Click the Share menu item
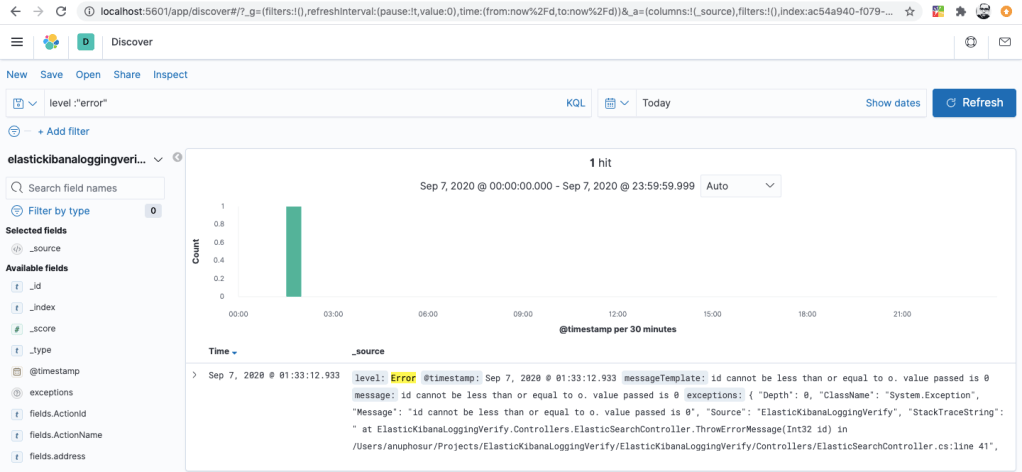Screen dimensions: 1022x472 [x=127, y=75]
